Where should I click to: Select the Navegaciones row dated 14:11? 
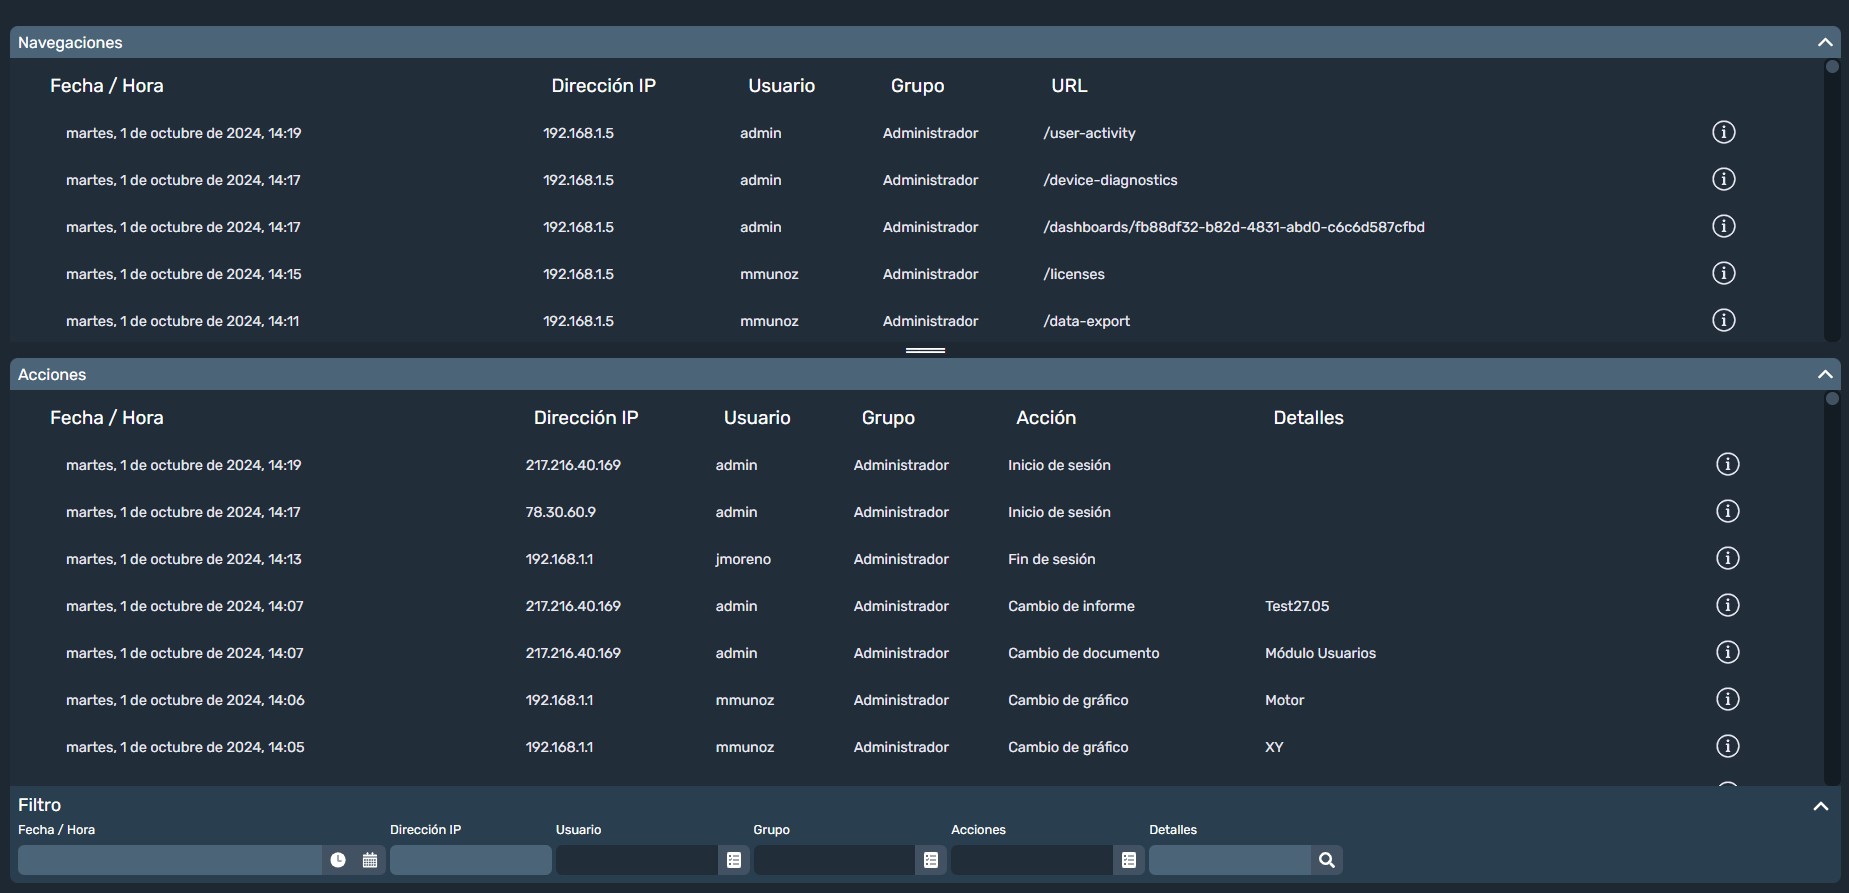click(917, 321)
